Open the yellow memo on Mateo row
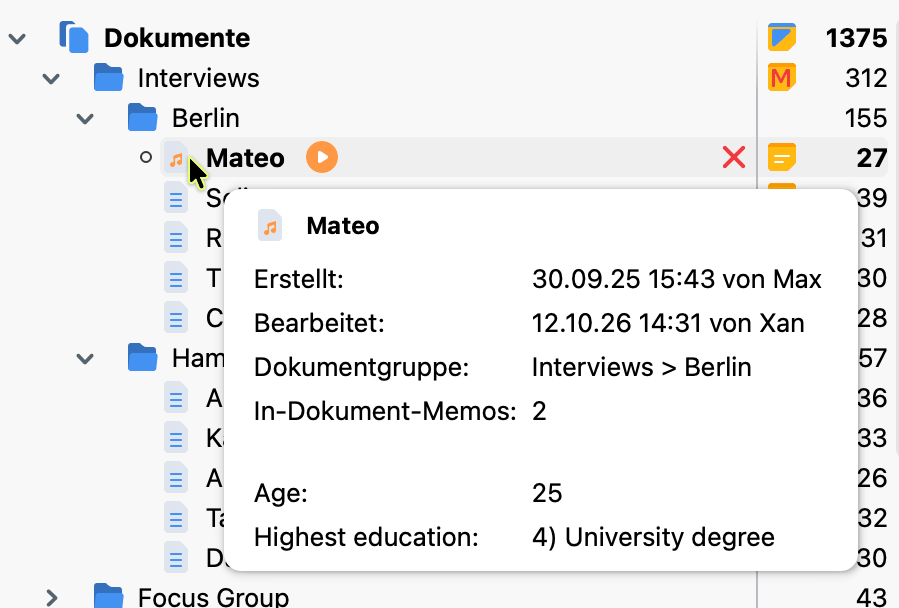The image size is (899, 608). 782,157
